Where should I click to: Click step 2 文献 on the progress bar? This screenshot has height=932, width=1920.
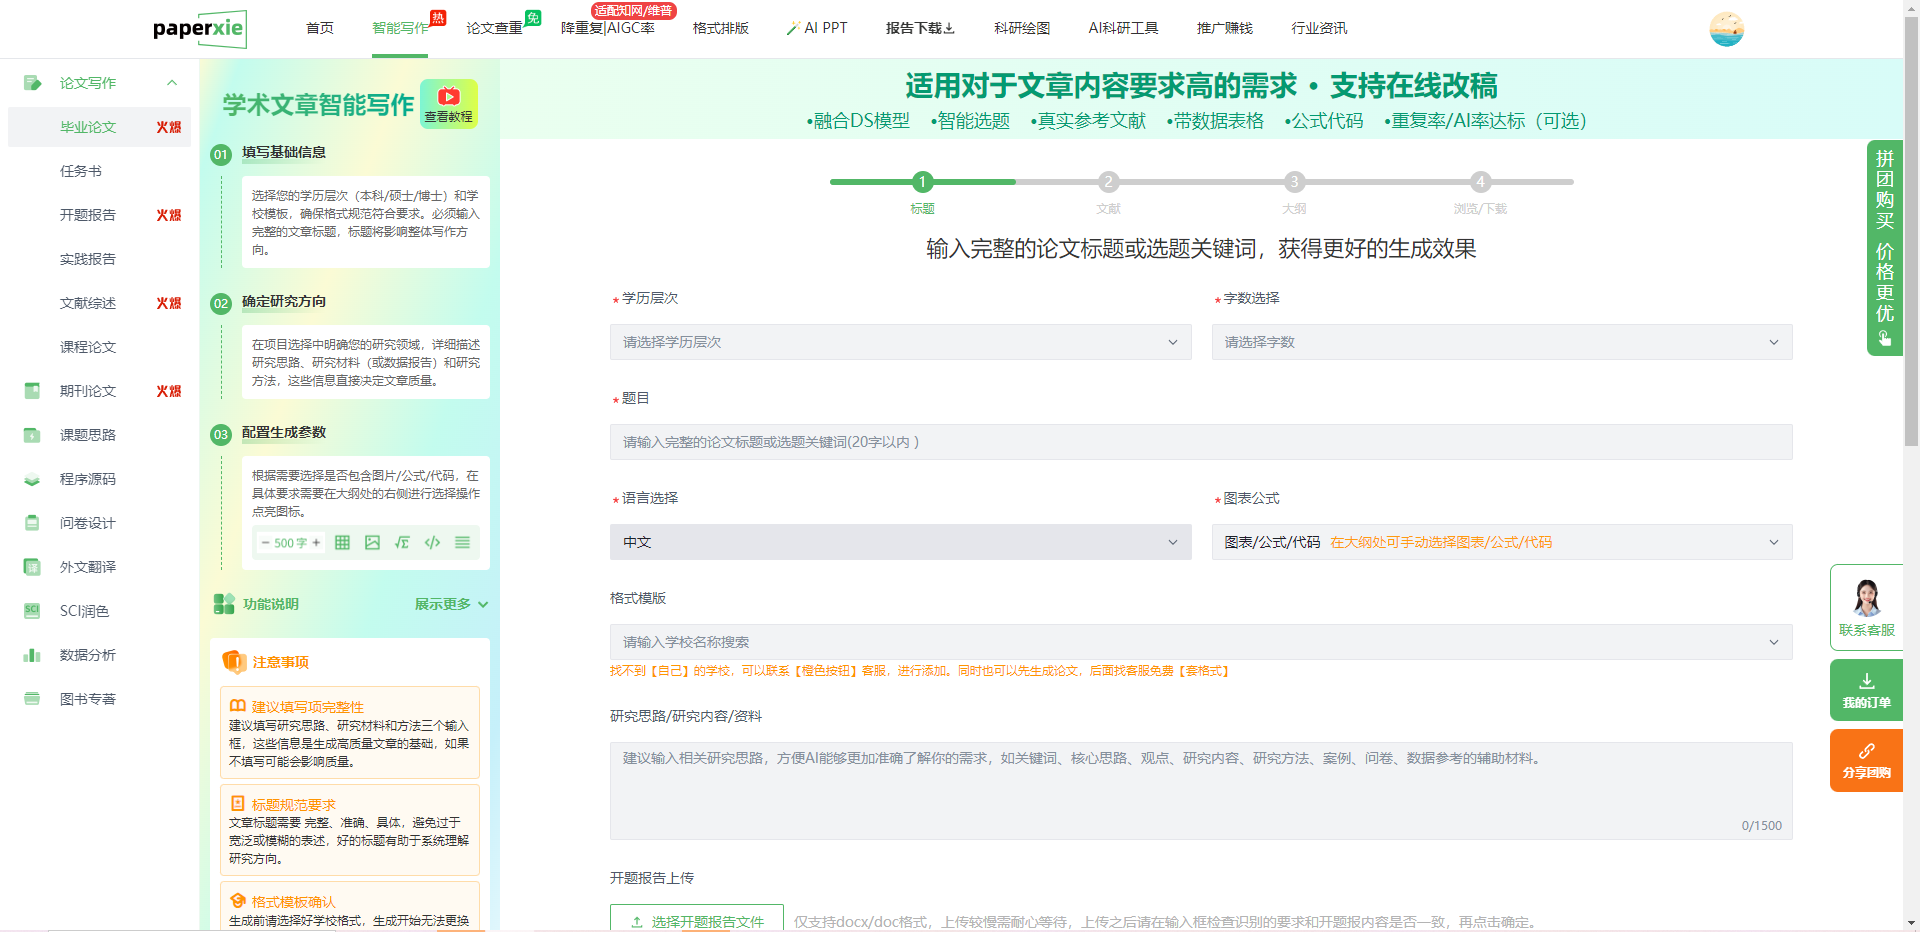1108,182
